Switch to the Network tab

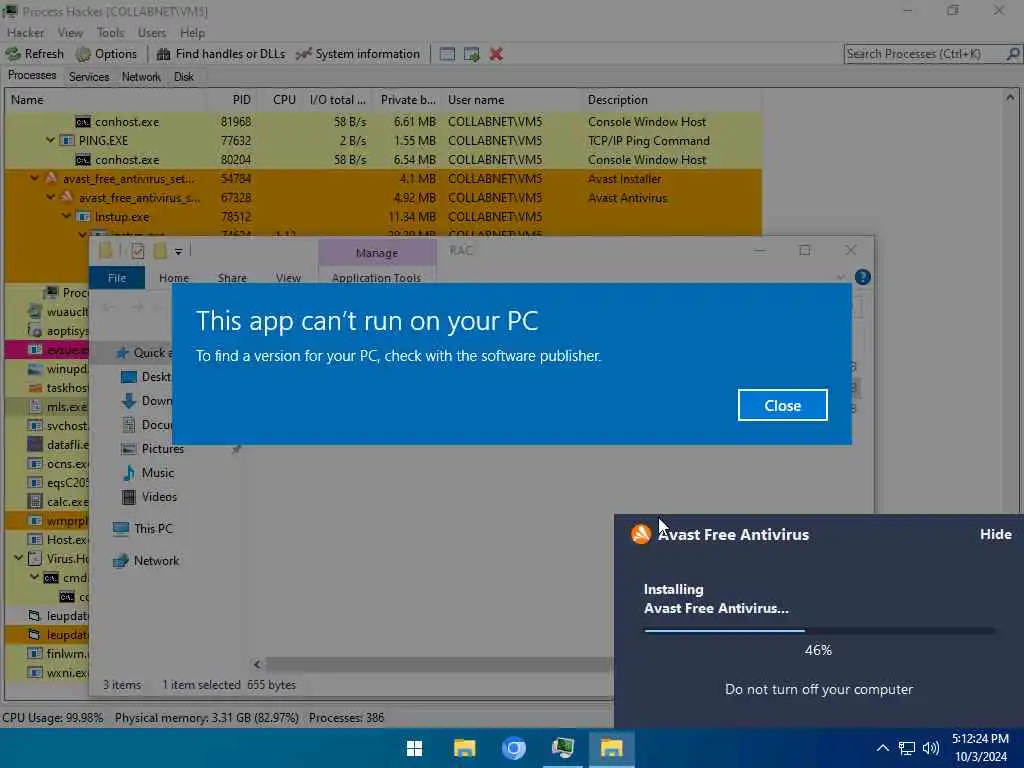click(141, 77)
